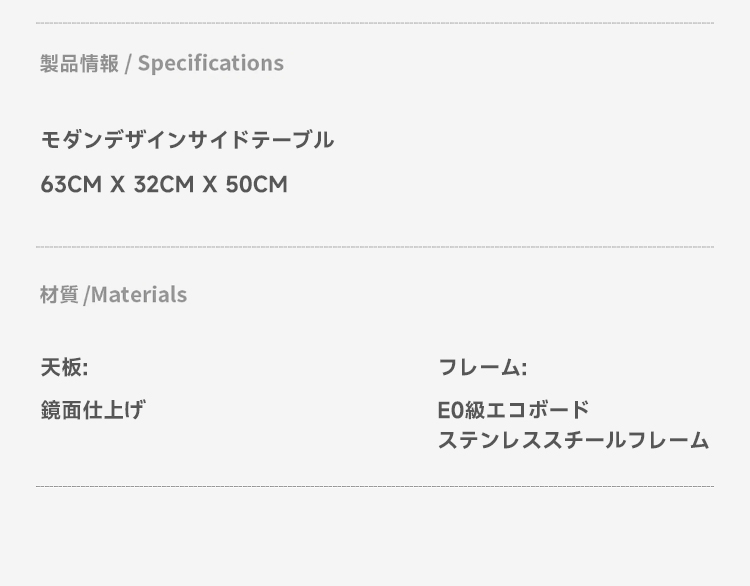Click the bottom divider below frame materials
Viewport: 750px width, 586px height.
tap(375, 487)
